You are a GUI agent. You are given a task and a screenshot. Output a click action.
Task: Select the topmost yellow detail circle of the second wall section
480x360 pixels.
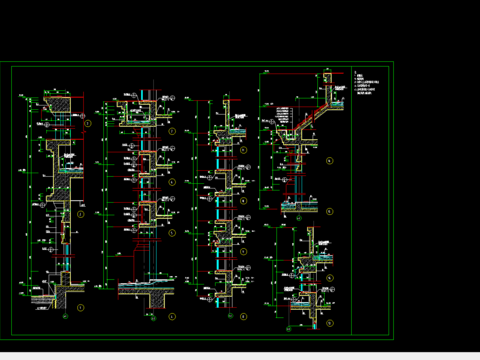172,131
